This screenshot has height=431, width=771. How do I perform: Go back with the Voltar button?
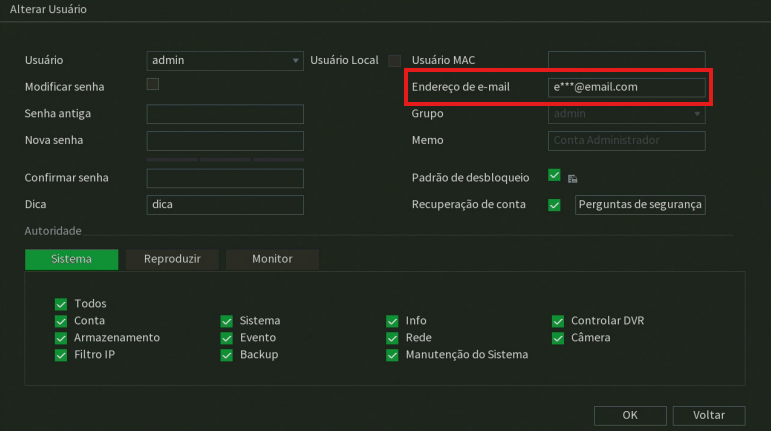tap(709, 415)
